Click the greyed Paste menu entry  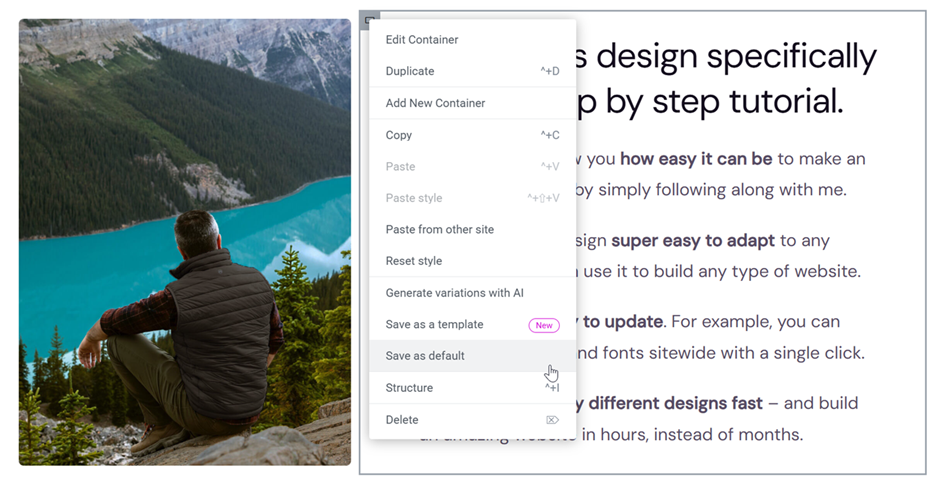coord(472,166)
